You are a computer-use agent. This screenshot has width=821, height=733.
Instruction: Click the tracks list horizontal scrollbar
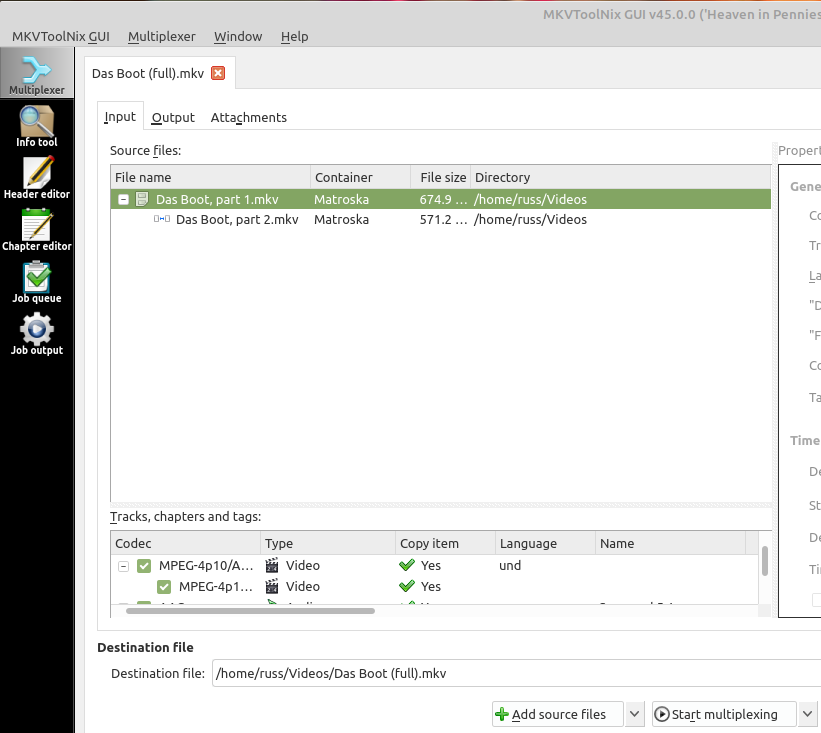[250, 610]
